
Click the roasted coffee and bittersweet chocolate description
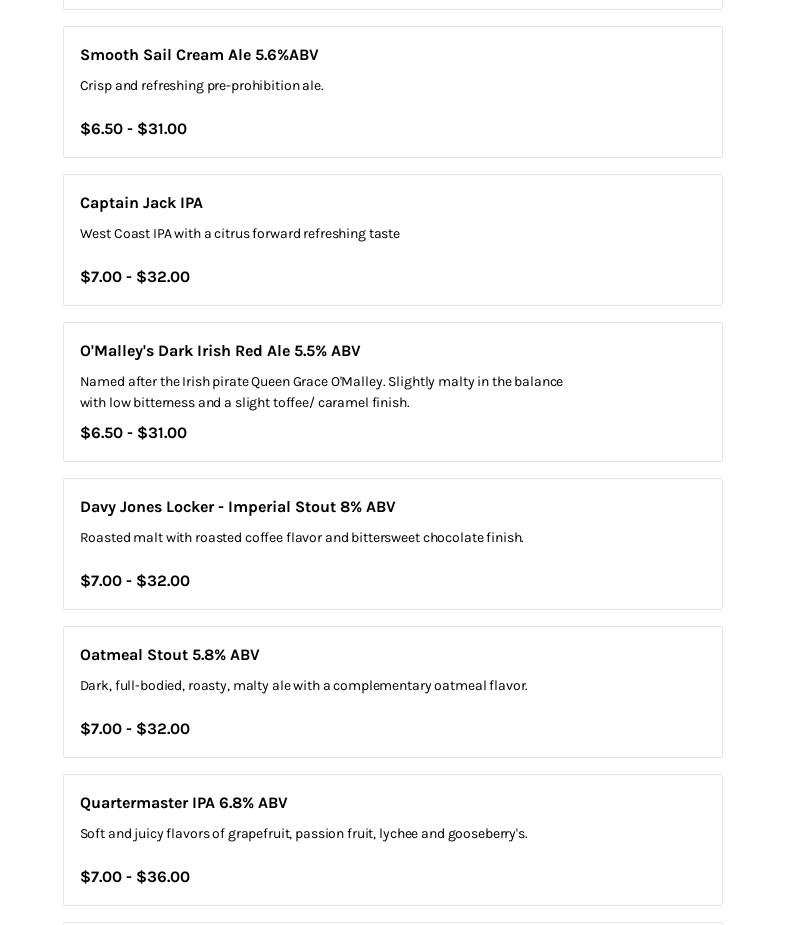click(302, 538)
